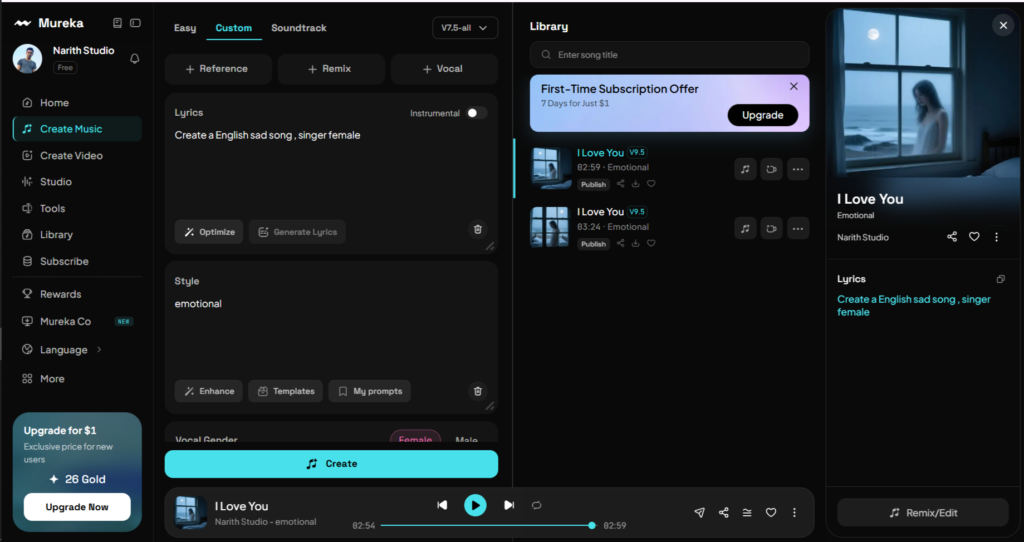Collapse sidebar using the panel icon
The width and height of the screenshot is (1024, 542).
135,23
